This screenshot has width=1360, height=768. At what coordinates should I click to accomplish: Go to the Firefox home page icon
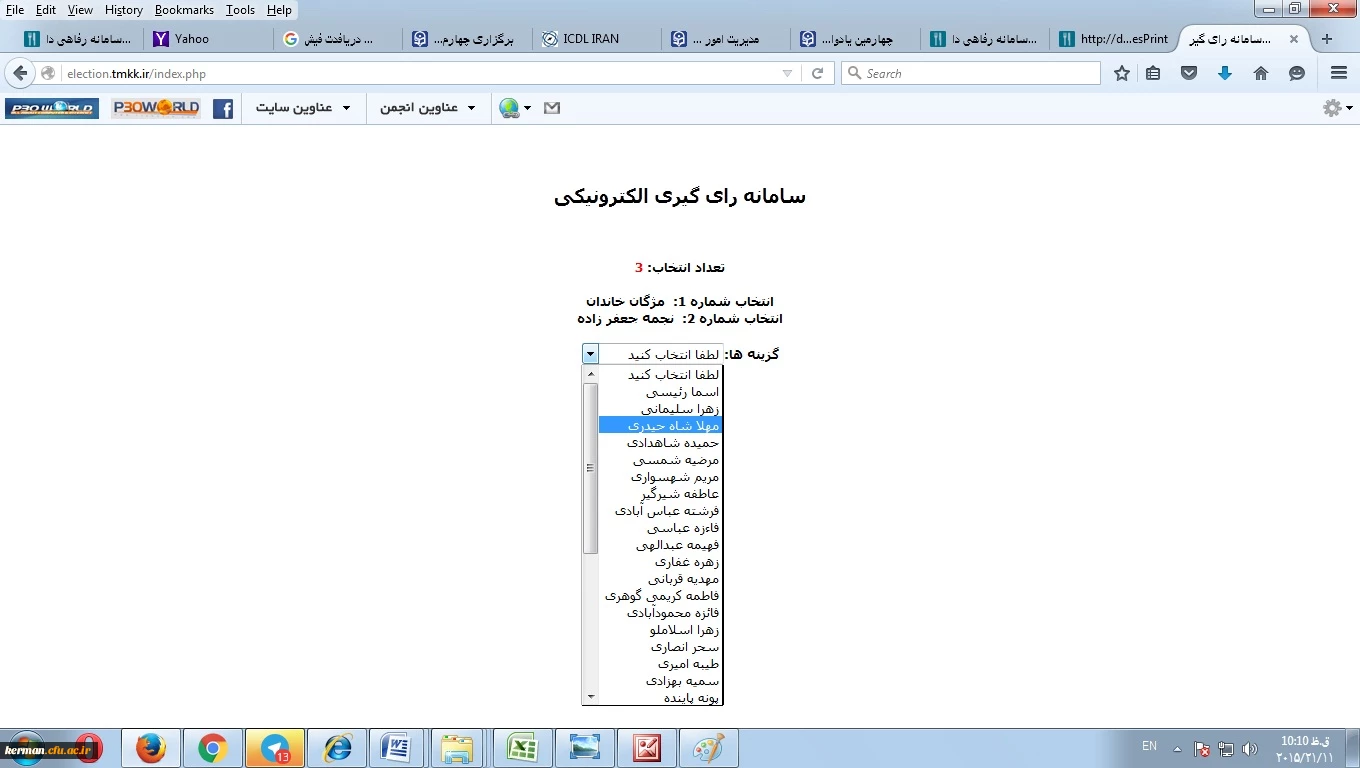(x=1260, y=73)
